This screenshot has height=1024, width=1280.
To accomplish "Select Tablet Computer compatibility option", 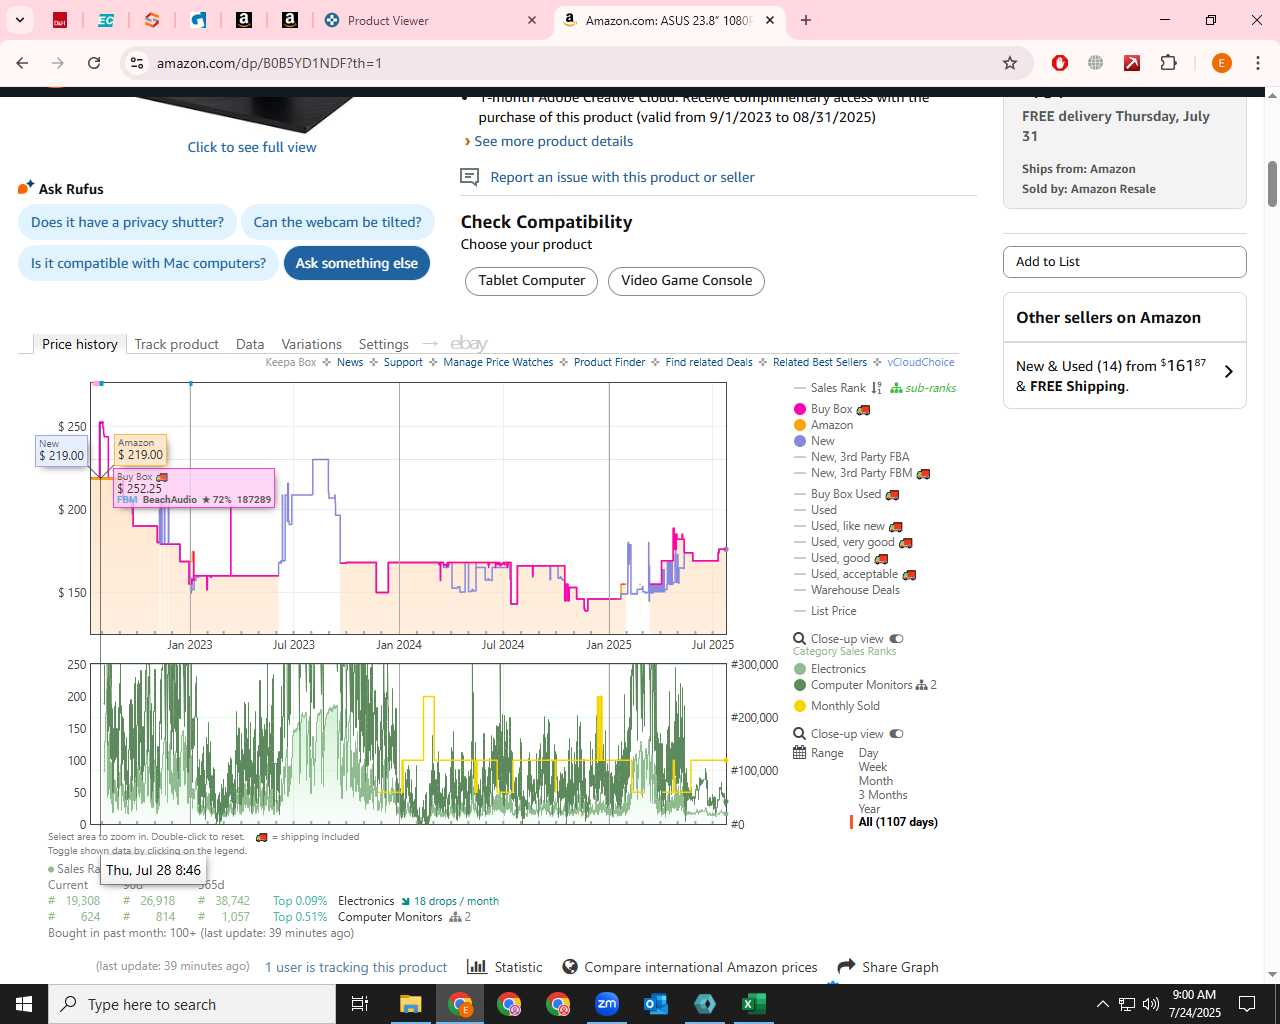I will [x=531, y=281].
